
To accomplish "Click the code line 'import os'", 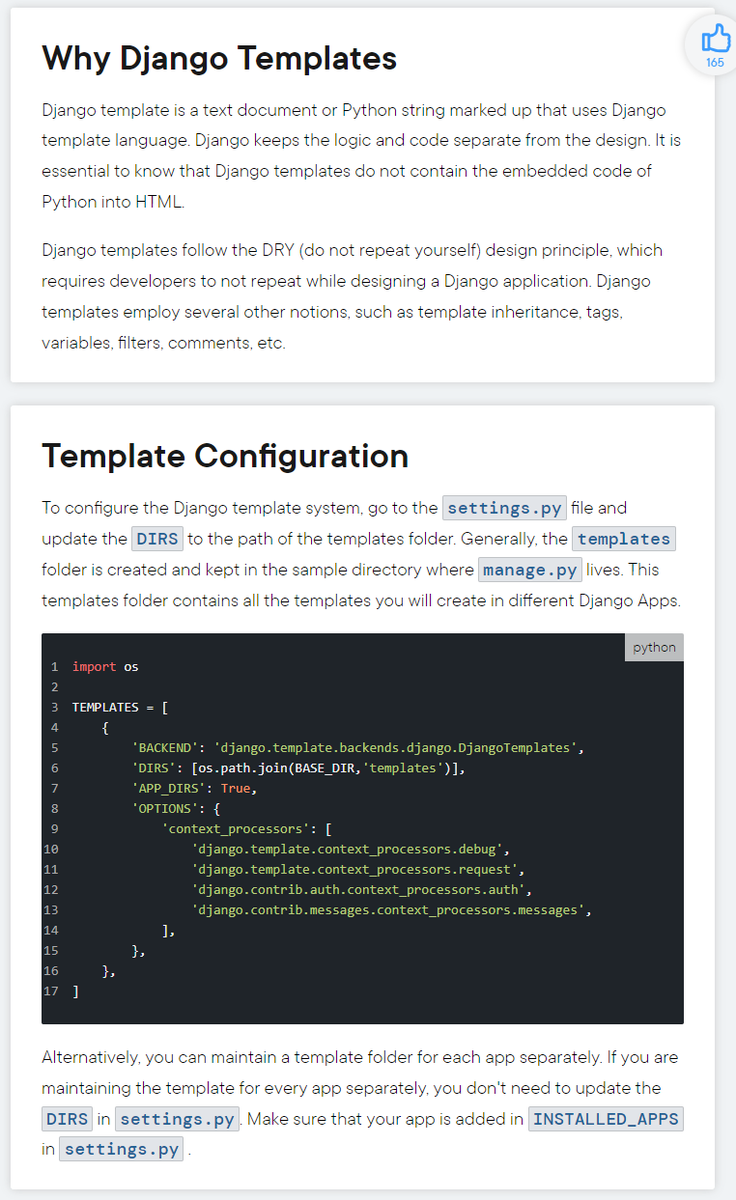I will click(105, 666).
